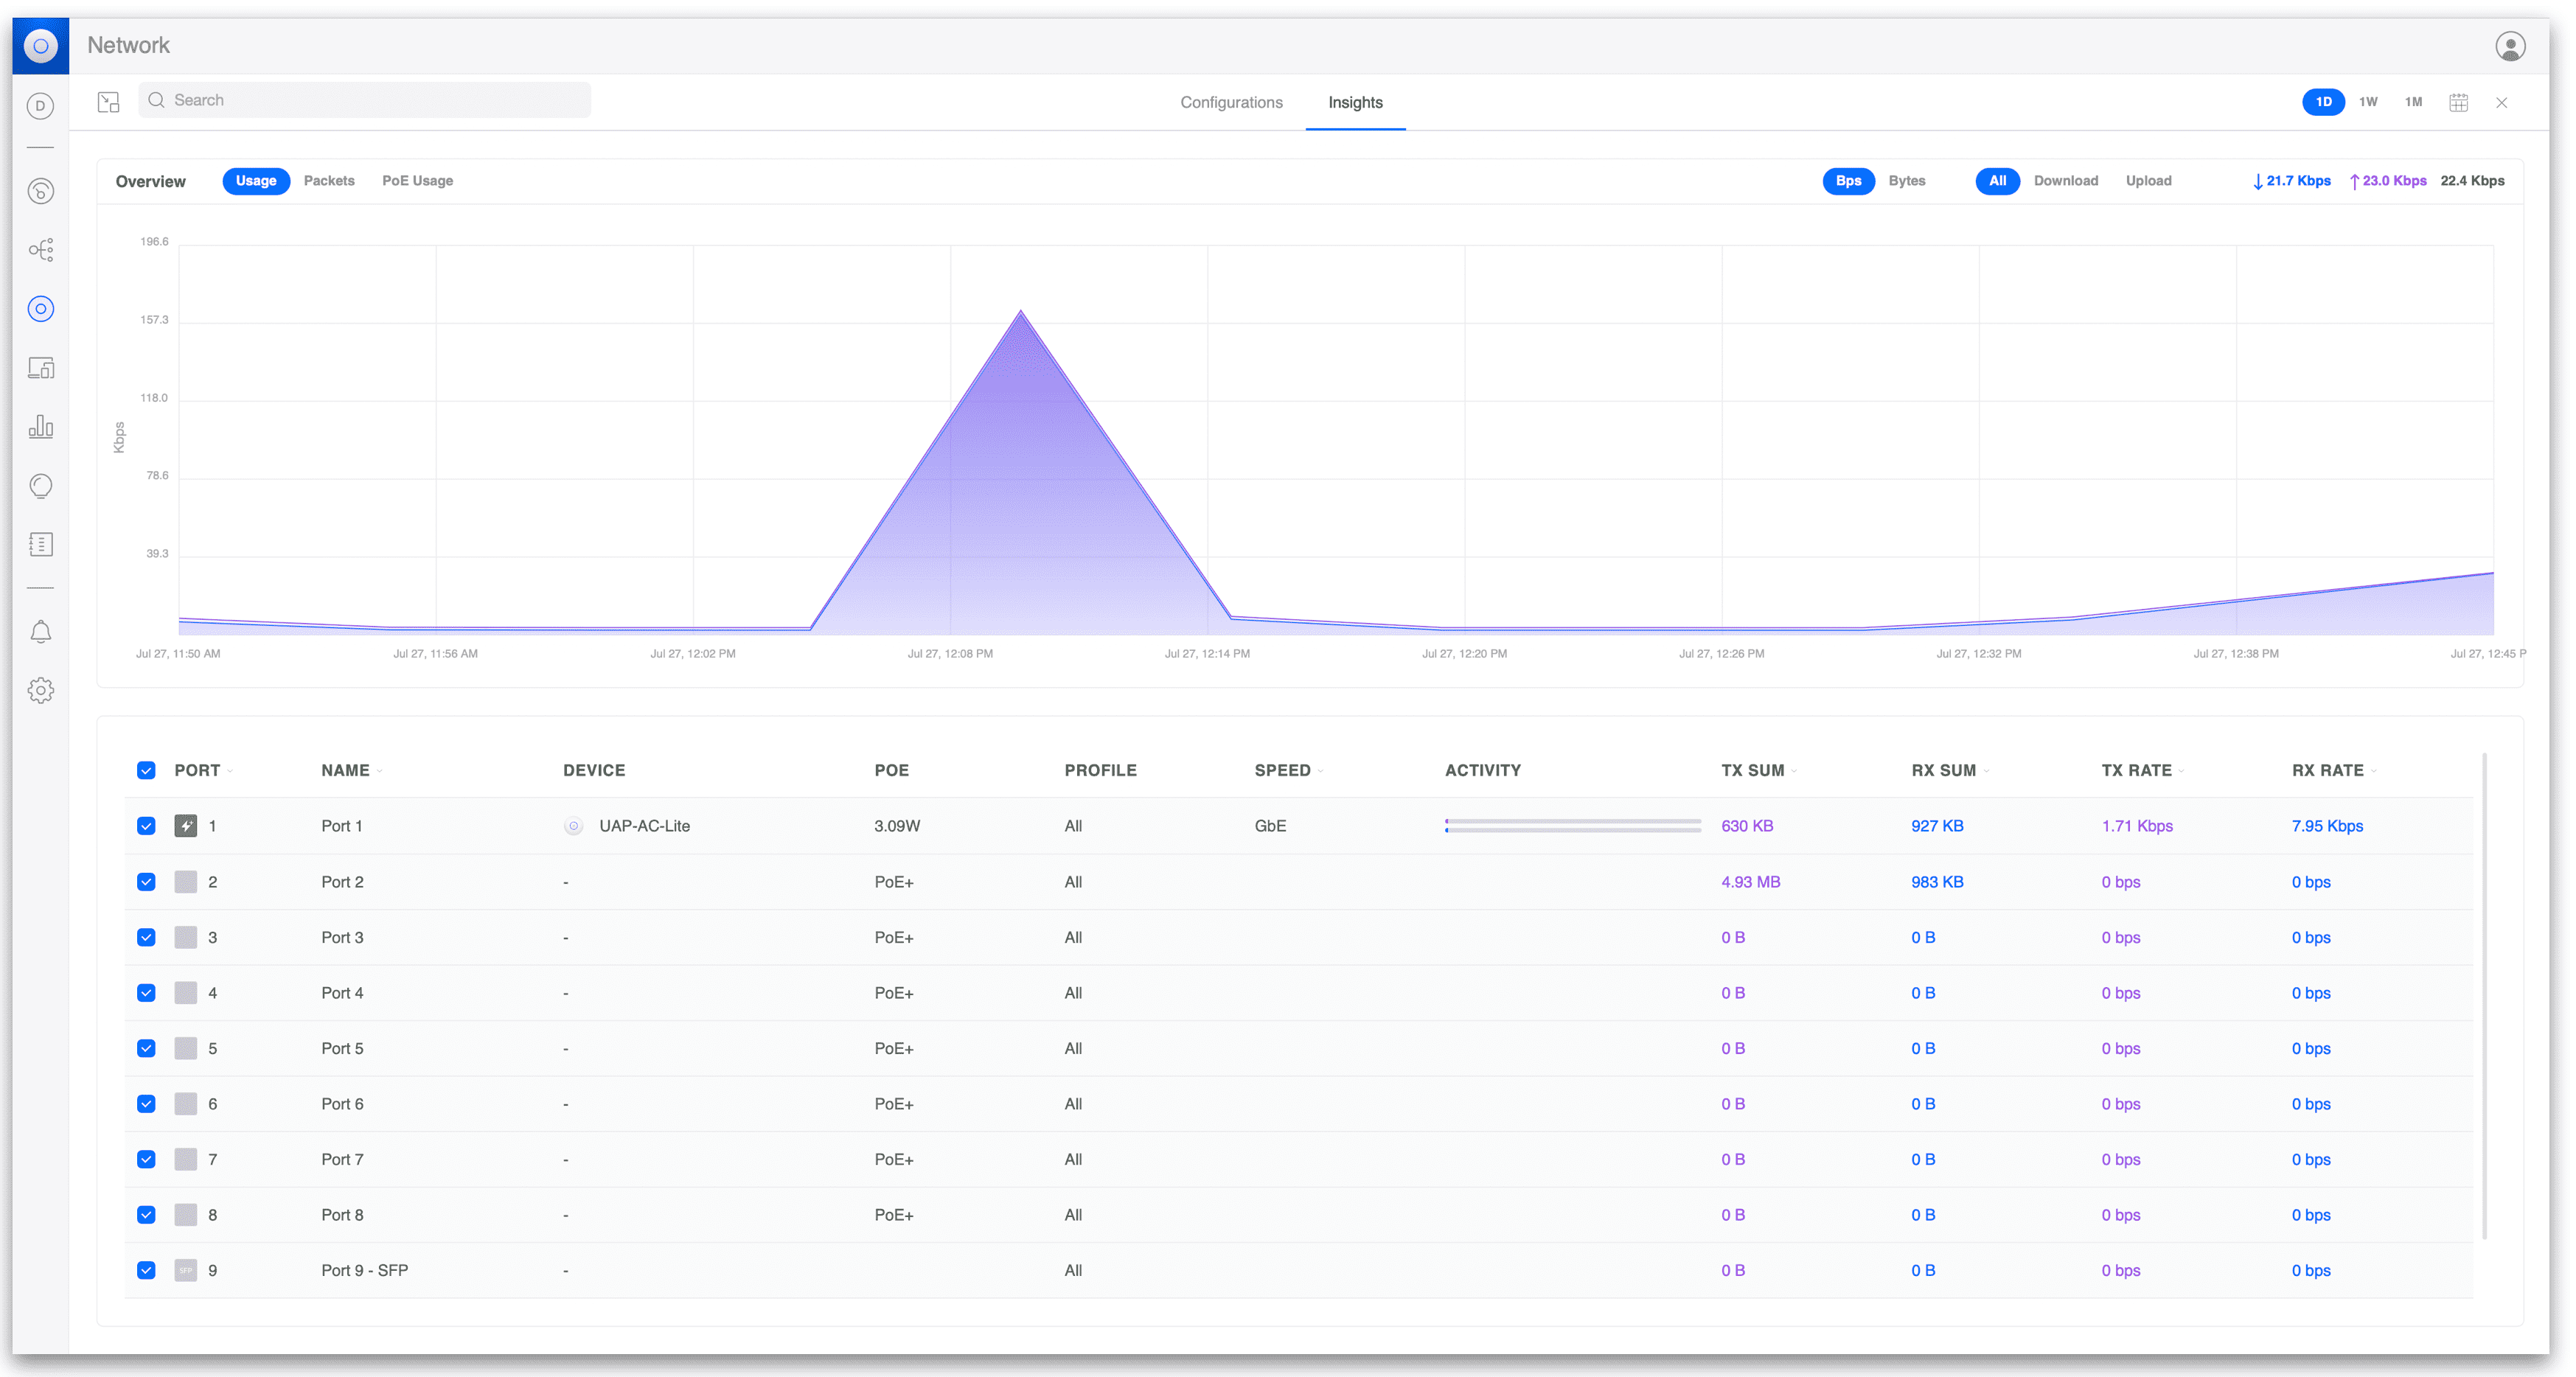Deselect the Port 9 - SFP checkbox
Viewport: 2576px width, 1377px height.
pyautogui.click(x=146, y=1270)
